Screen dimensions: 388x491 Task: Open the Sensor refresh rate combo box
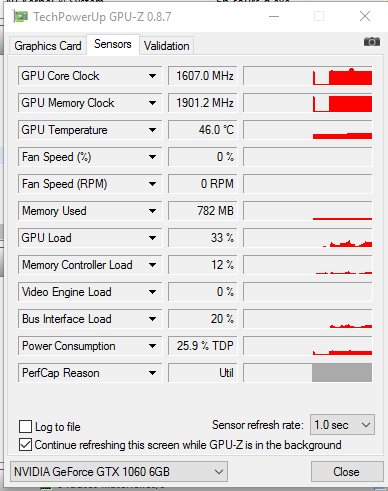[x=342, y=425]
